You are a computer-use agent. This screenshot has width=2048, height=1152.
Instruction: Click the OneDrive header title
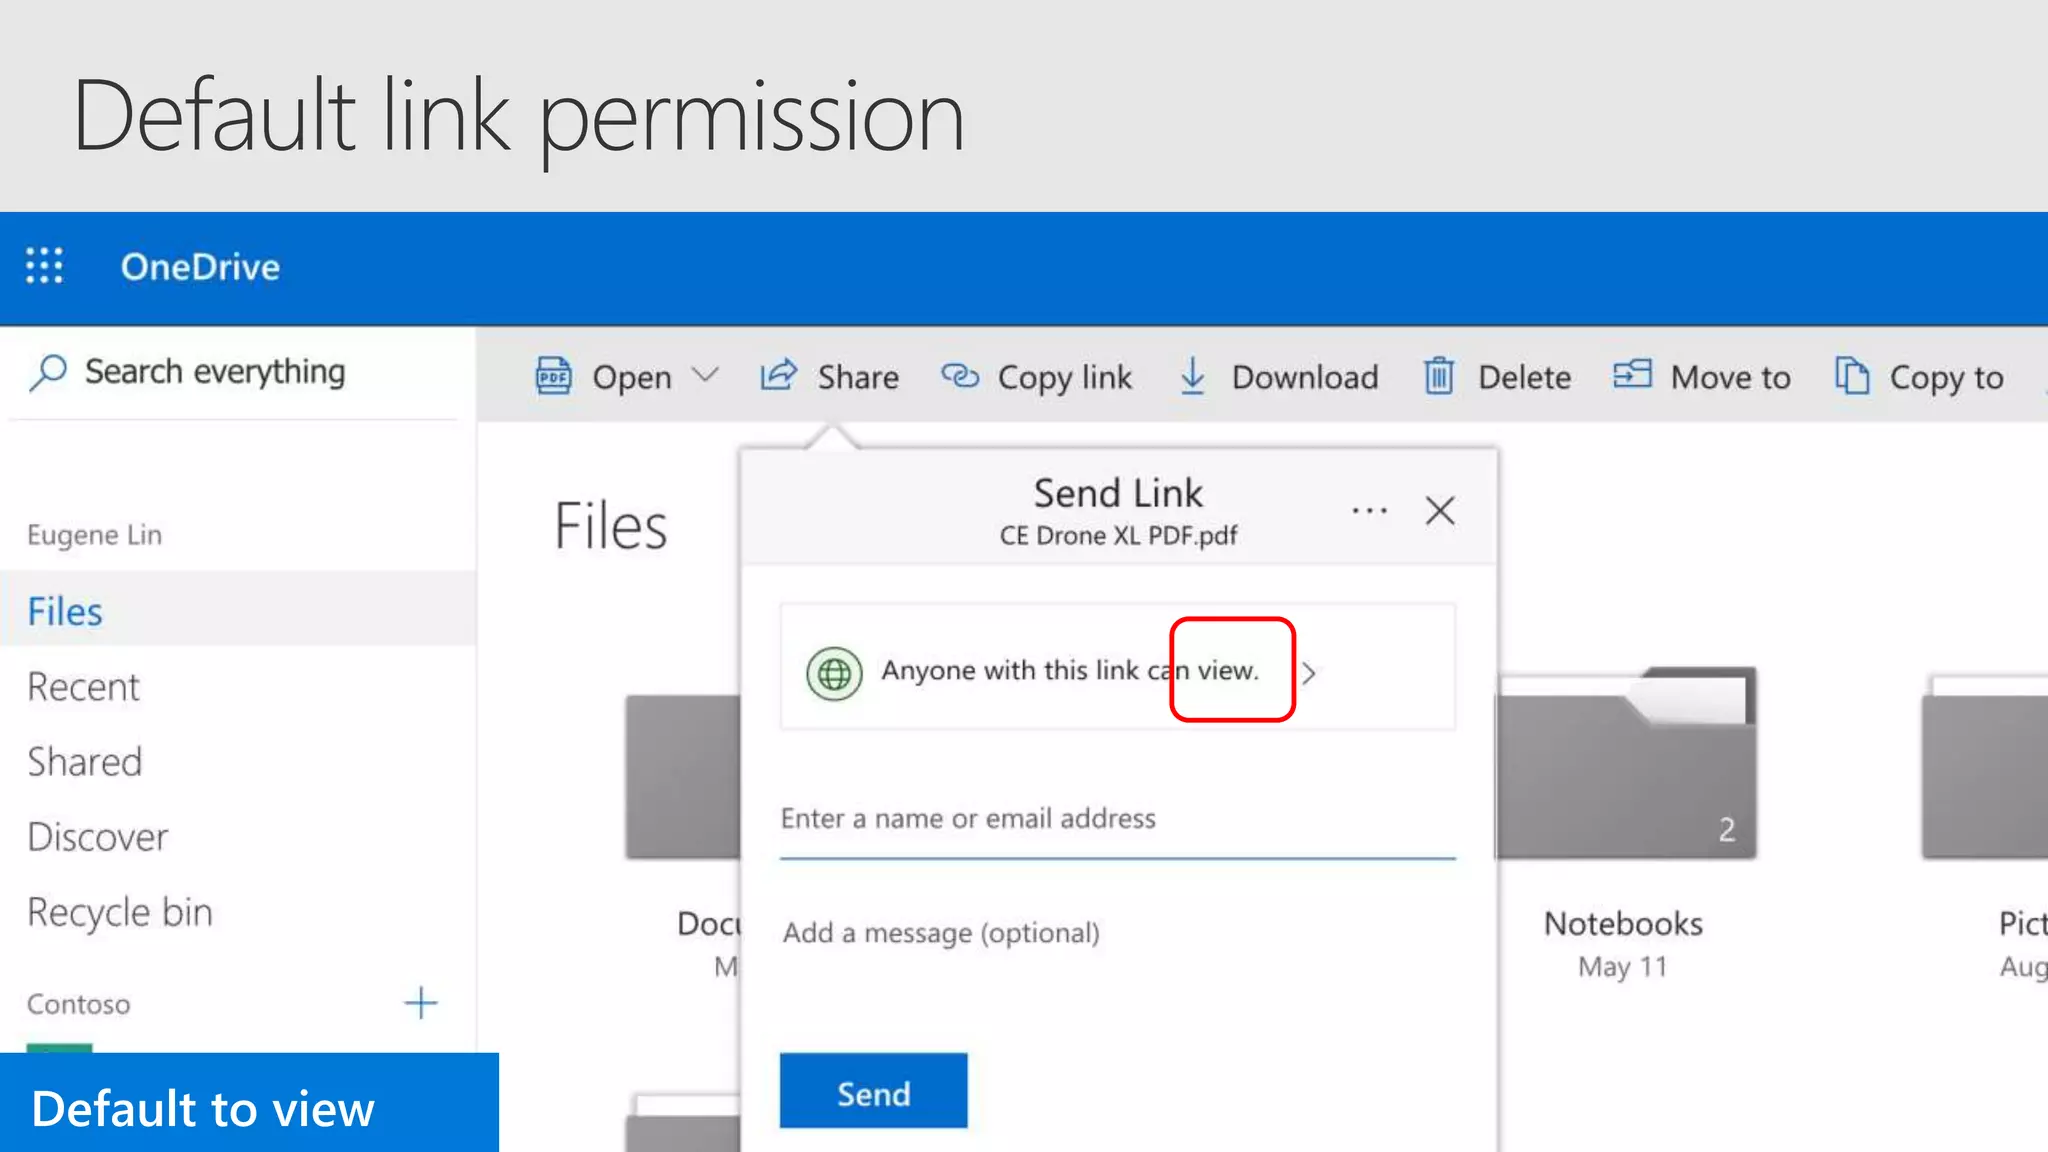click(x=200, y=267)
